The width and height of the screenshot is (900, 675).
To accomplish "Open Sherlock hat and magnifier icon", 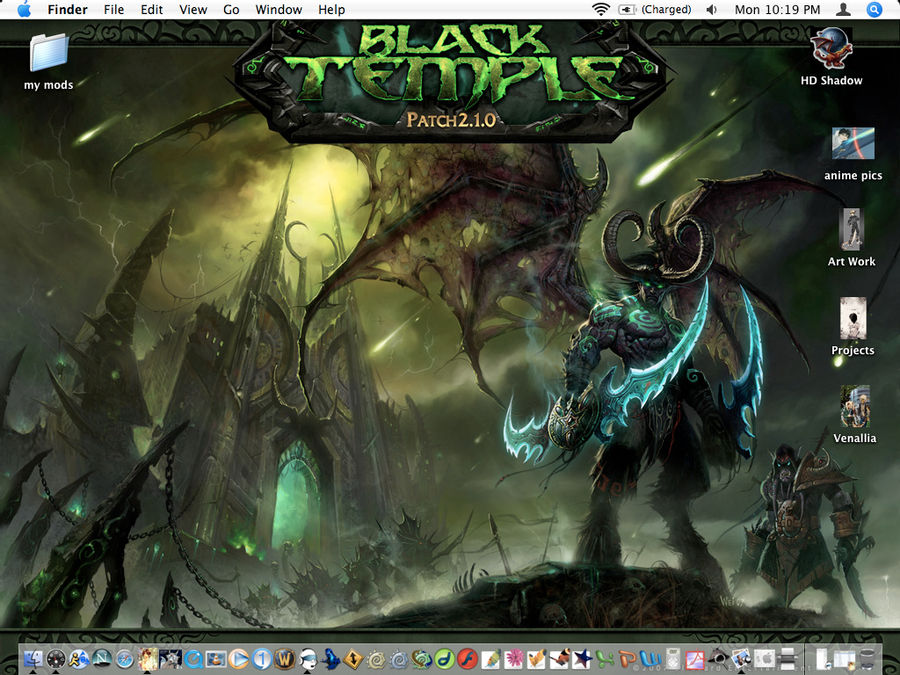I will coord(719,660).
